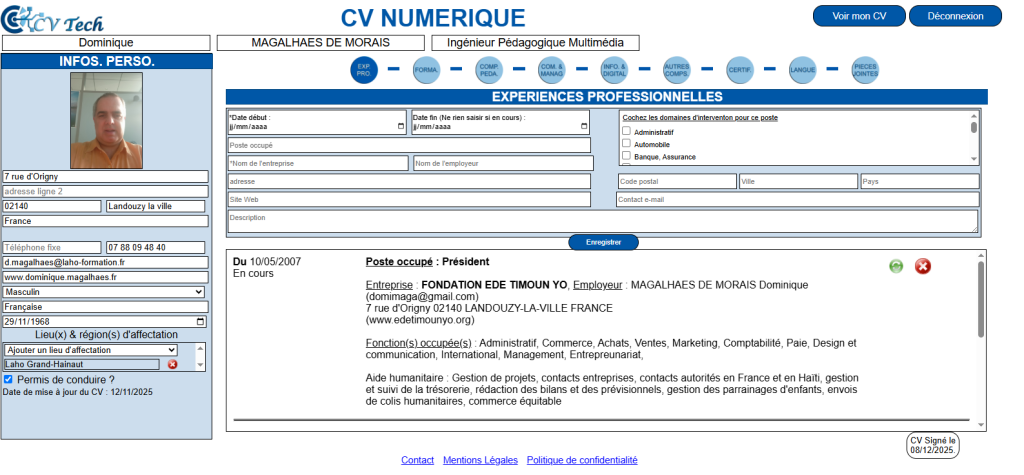Go to EXP. PRO. step circle

pos(364,69)
